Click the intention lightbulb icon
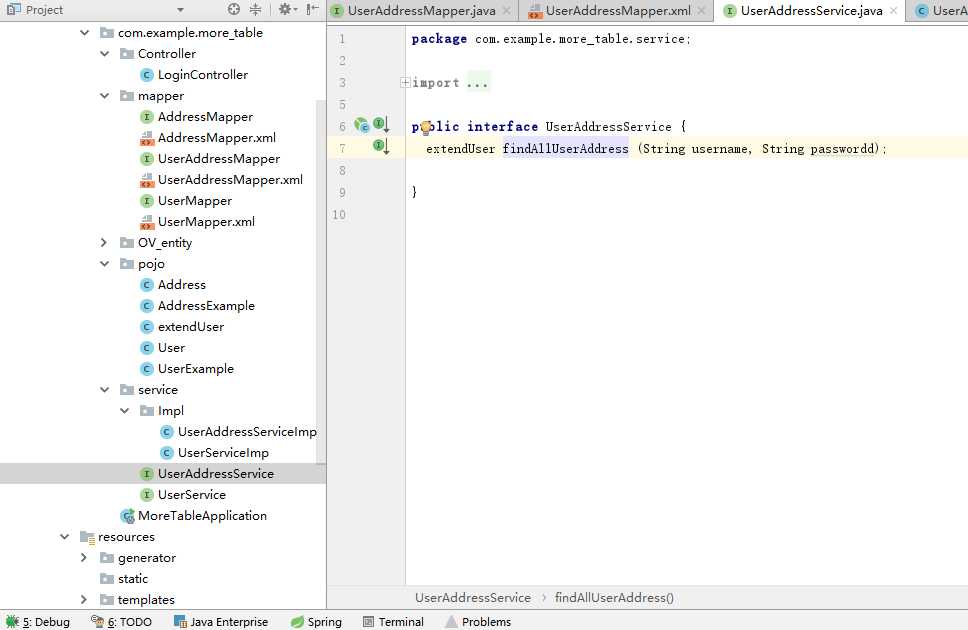Image resolution: width=968 pixels, height=630 pixels. [x=425, y=128]
